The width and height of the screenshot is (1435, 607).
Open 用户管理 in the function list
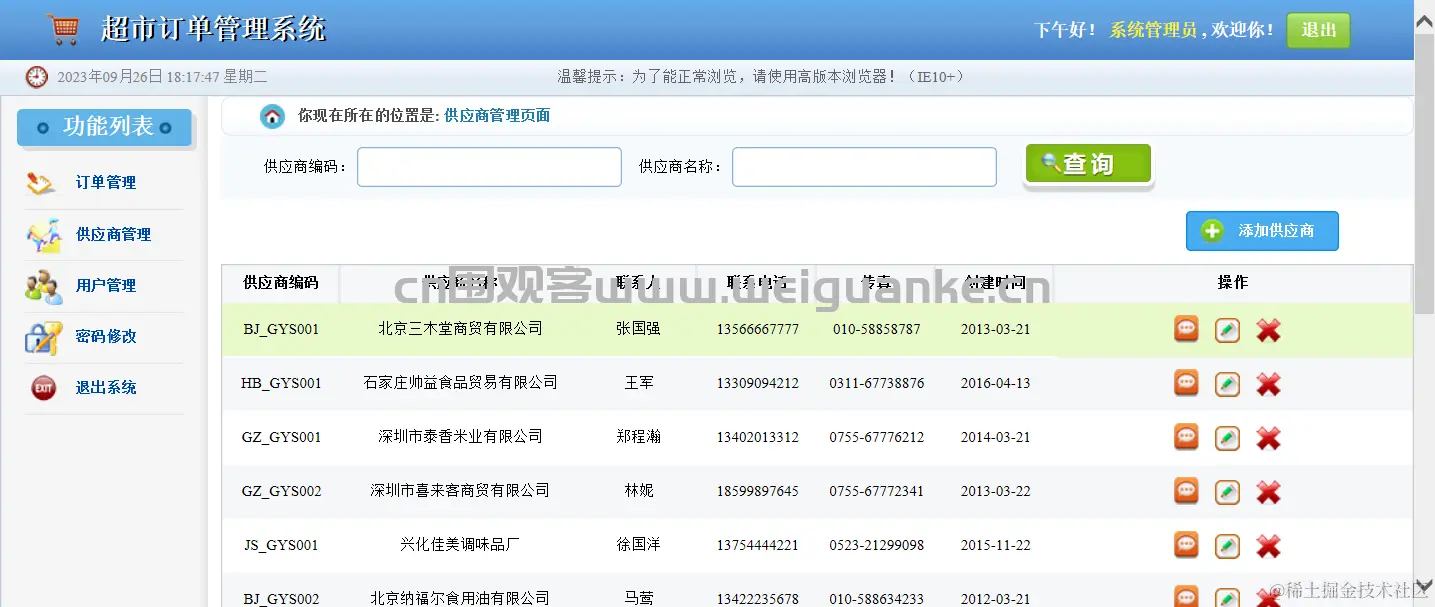tap(106, 286)
